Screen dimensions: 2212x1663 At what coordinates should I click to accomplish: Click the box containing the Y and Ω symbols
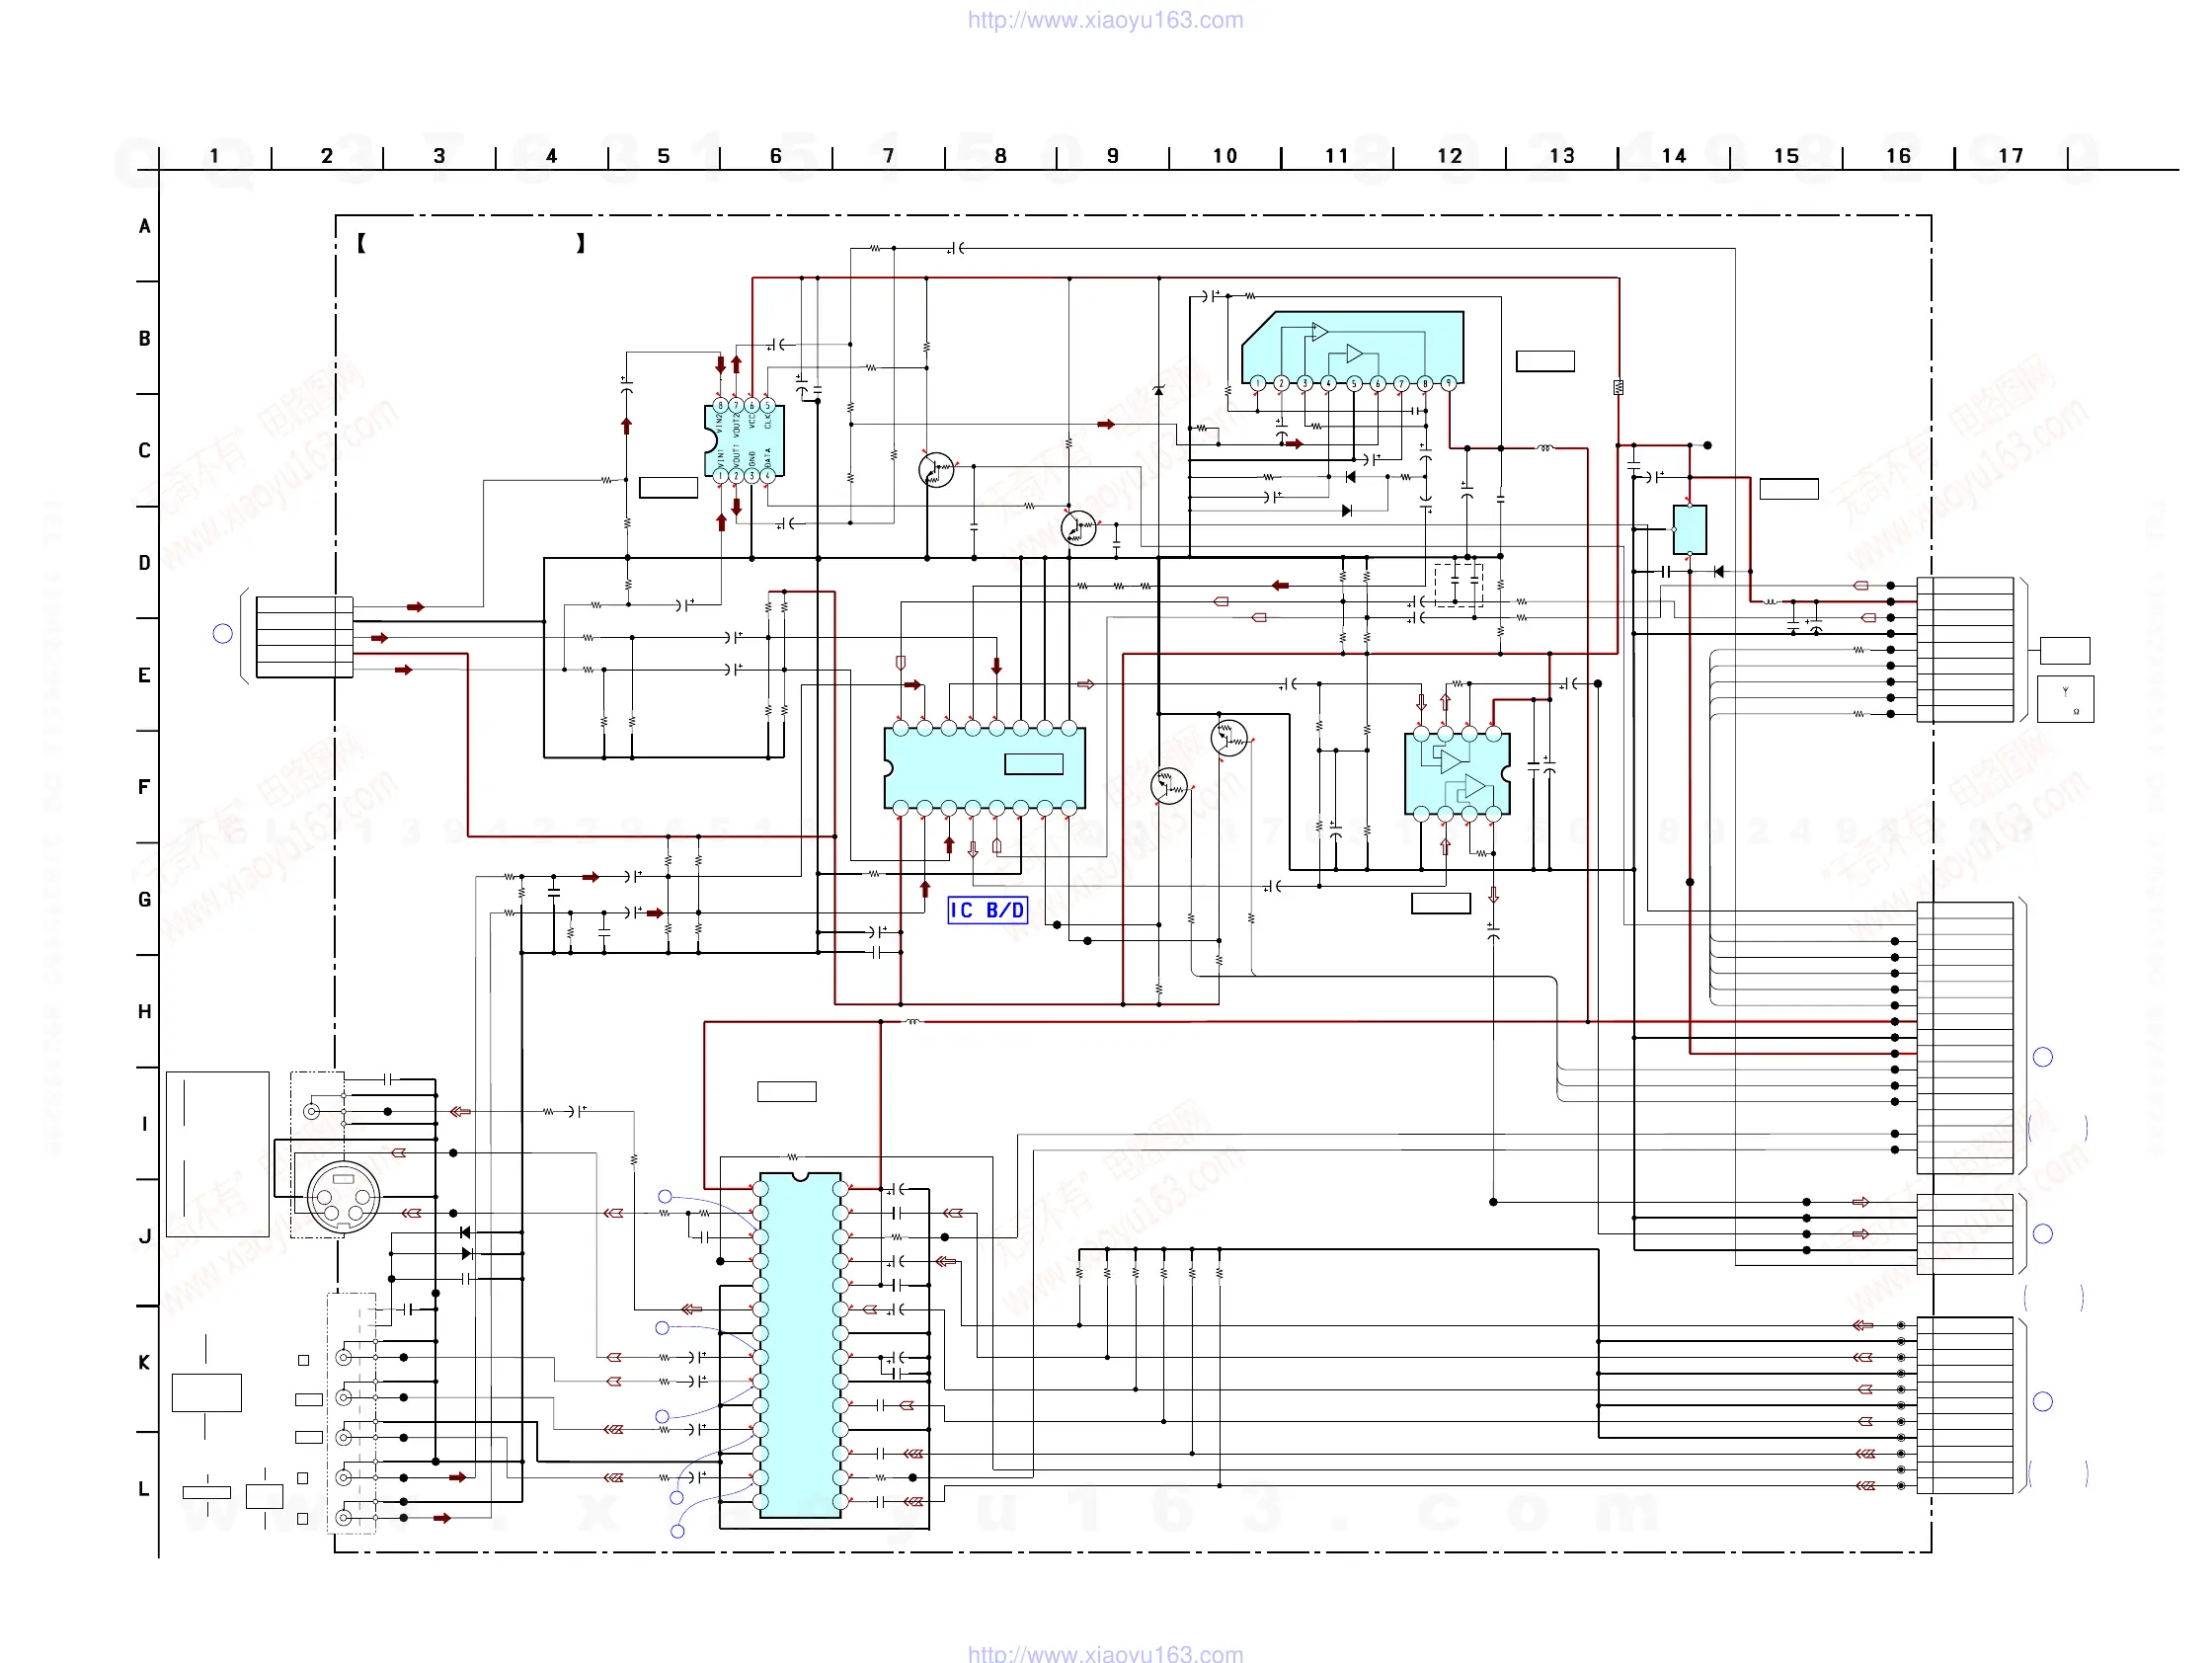[x=2065, y=699]
